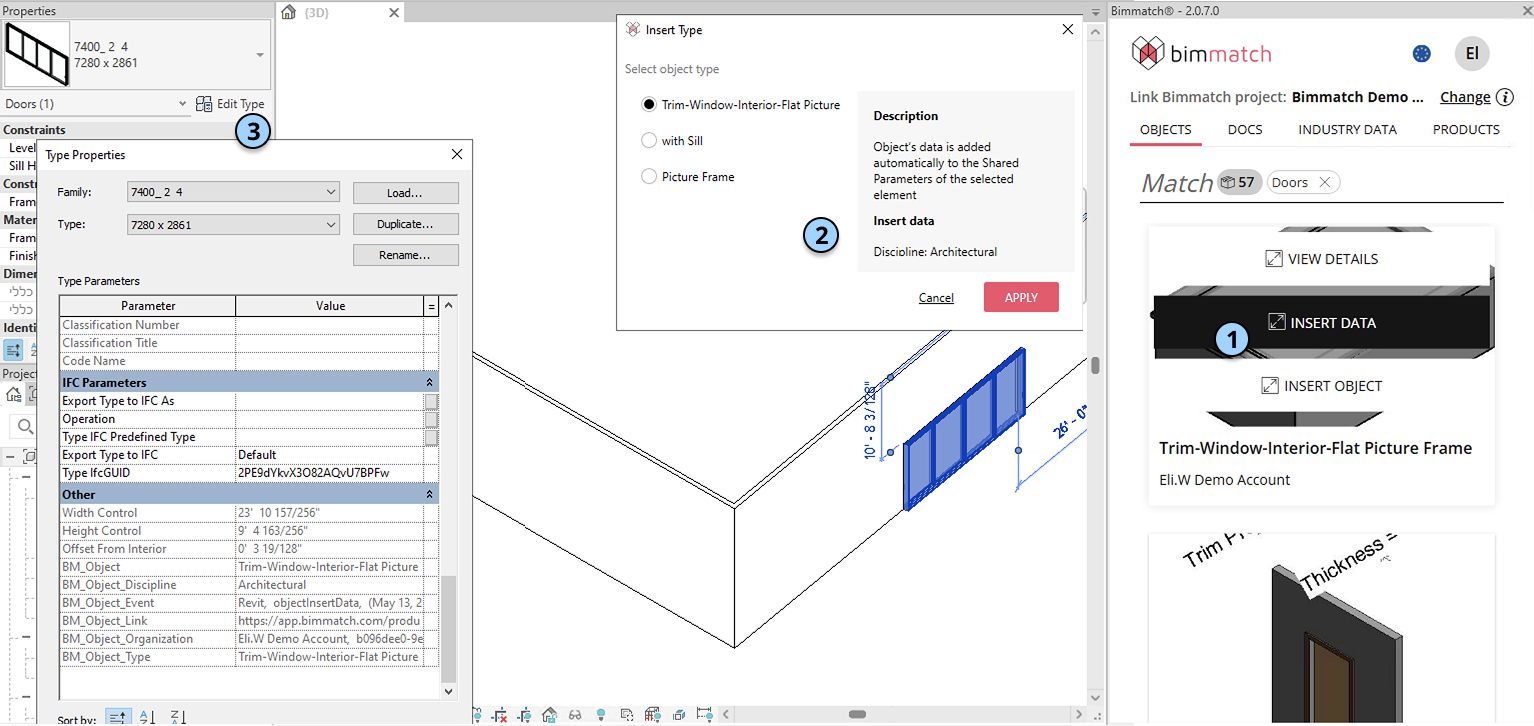Sort type parameters descending Z to A
This screenshot has width=1534, height=726.
click(x=178, y=717)
